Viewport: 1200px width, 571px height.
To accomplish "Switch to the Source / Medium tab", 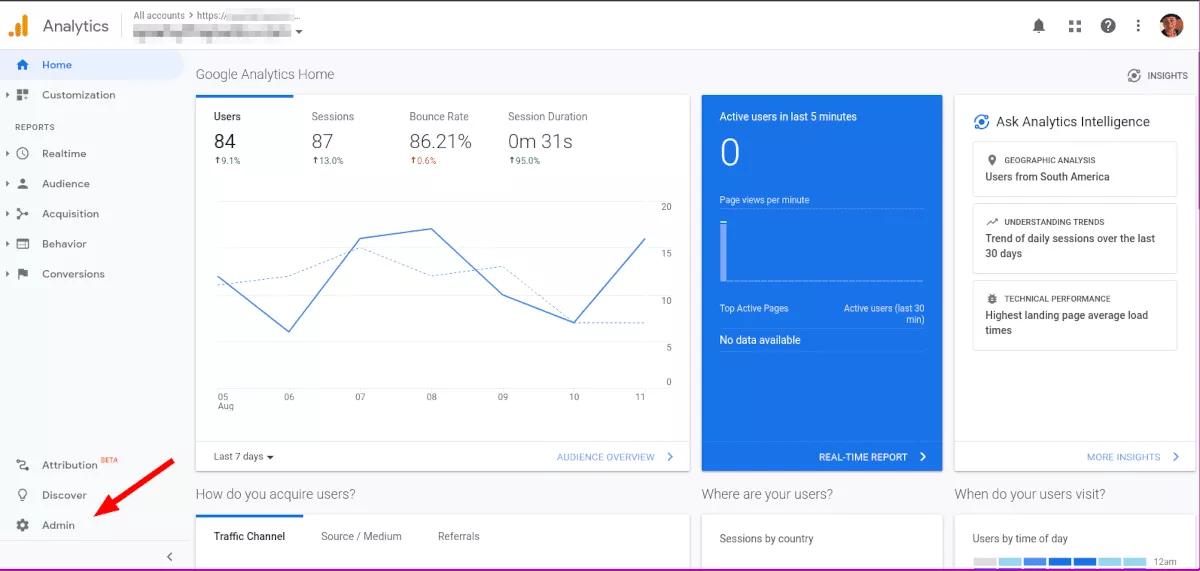I will [x=361, y=537].
